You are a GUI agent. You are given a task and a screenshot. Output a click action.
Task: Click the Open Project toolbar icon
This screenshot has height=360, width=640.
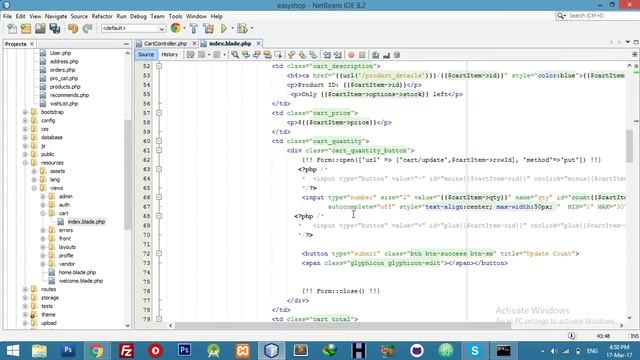click(x=40, y=29)
